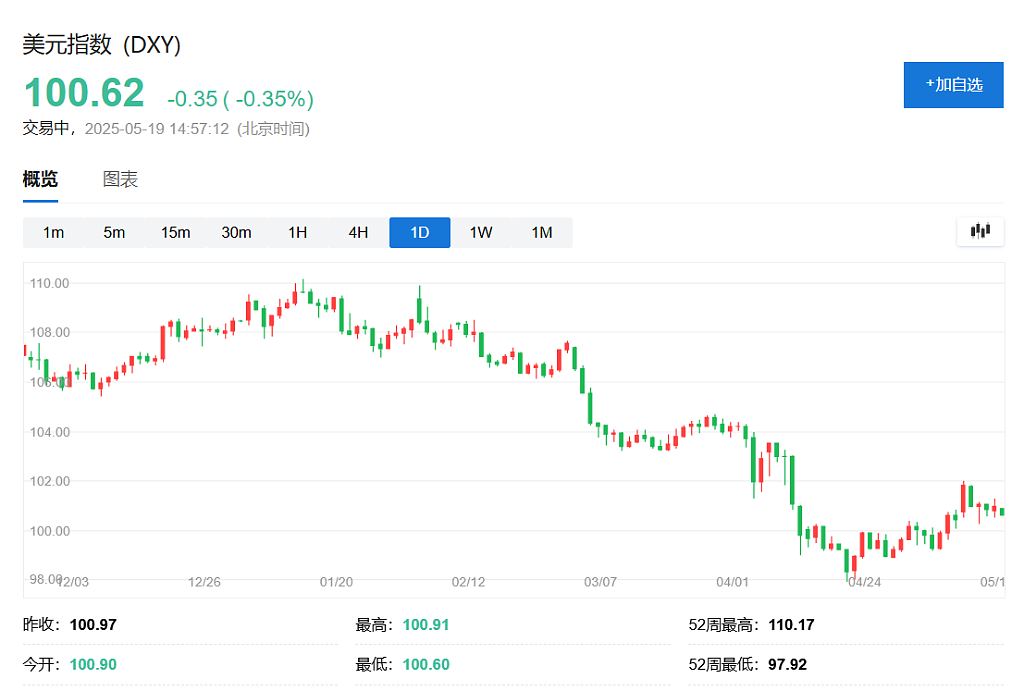Select the 1M monthly timeframe
Image resolution: width=1024 pixels, height=697 pixels.
[542, 233]
